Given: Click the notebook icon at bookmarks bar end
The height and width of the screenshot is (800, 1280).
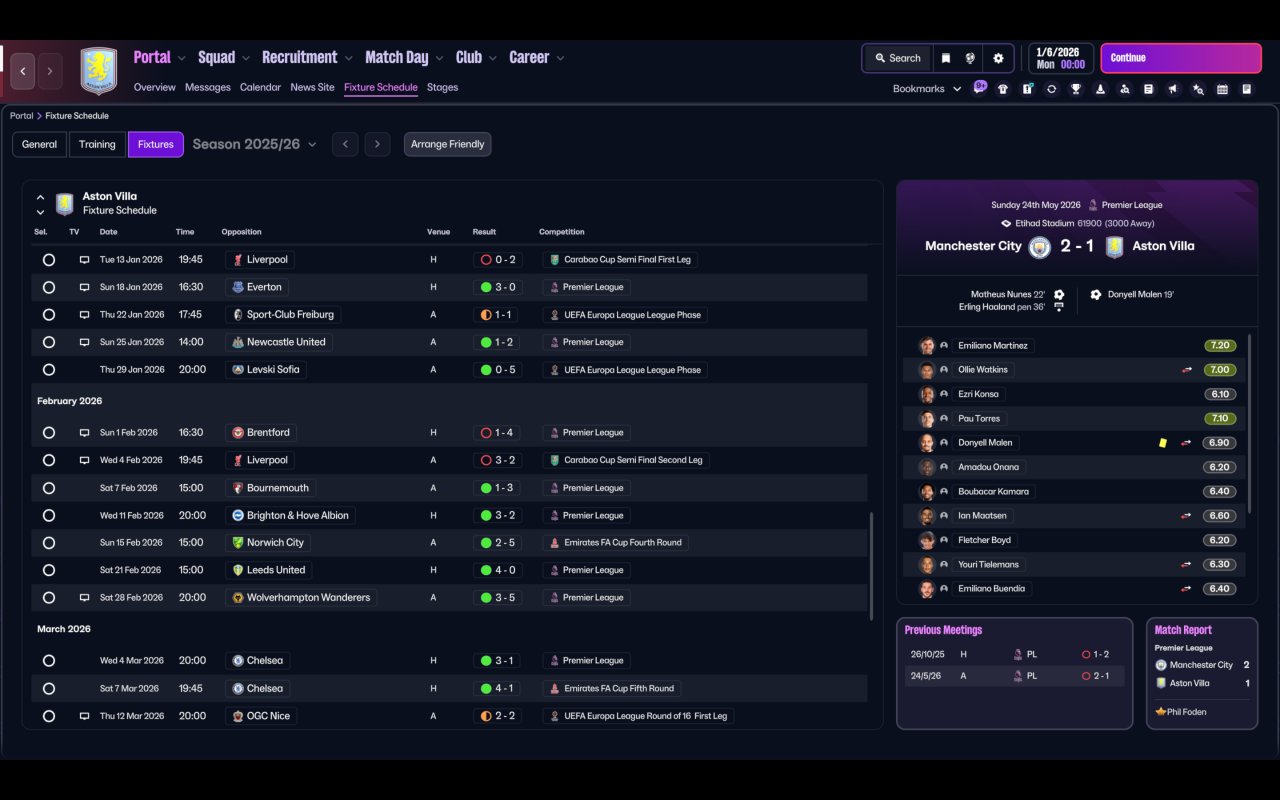Looking at the screenshot, I should 1247,89.
